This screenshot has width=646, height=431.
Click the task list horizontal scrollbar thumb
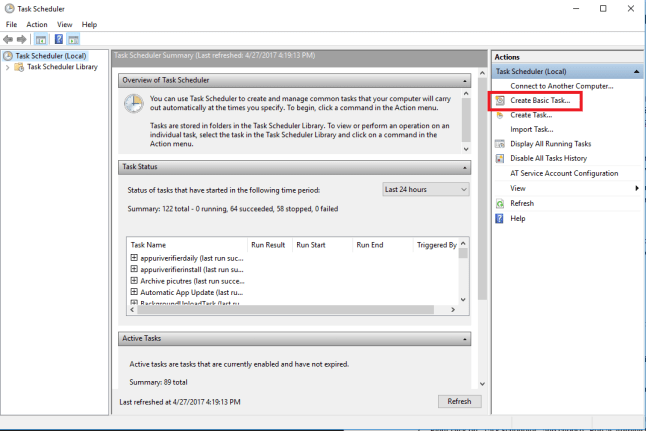tap(286, 309)
